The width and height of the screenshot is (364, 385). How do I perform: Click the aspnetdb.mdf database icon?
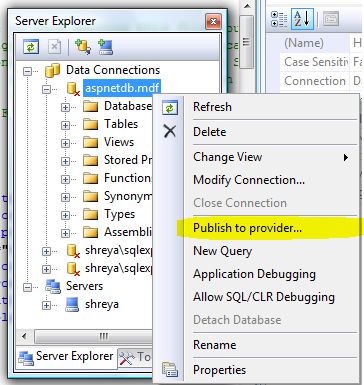click(73, 89)
